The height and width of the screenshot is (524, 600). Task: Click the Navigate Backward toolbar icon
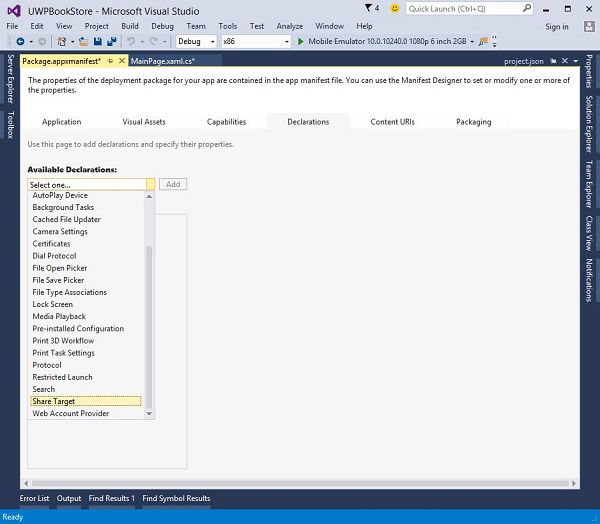pos(20,42)
